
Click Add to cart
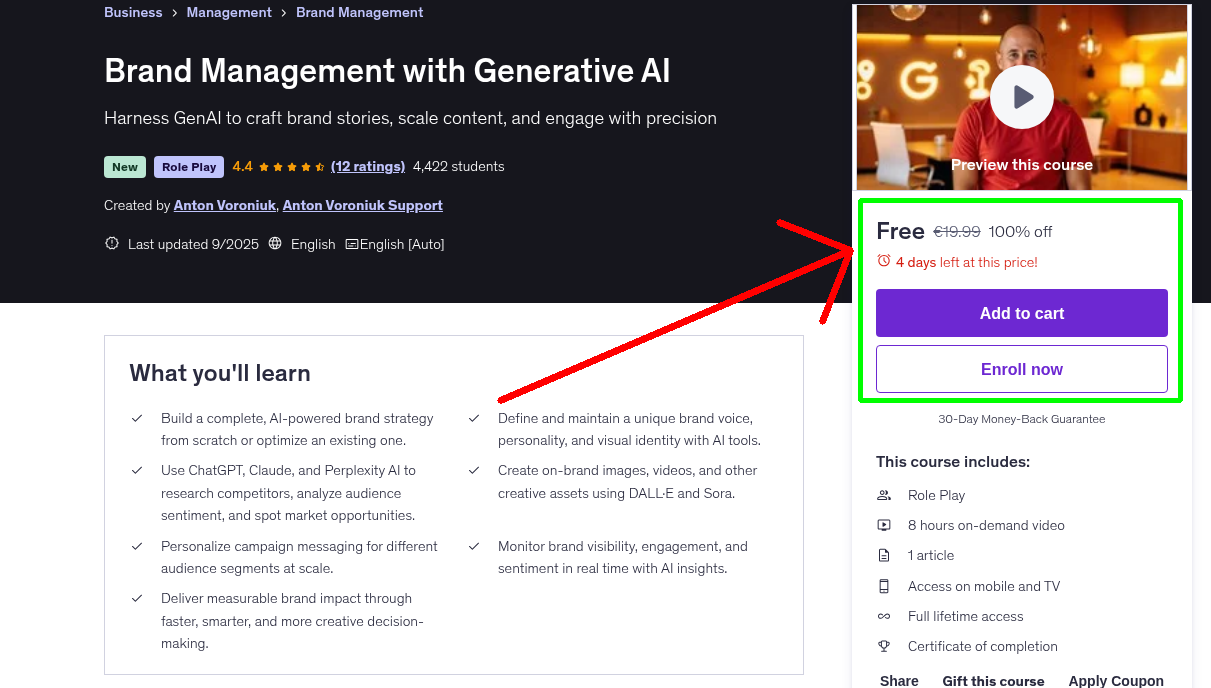(1021, 312)
